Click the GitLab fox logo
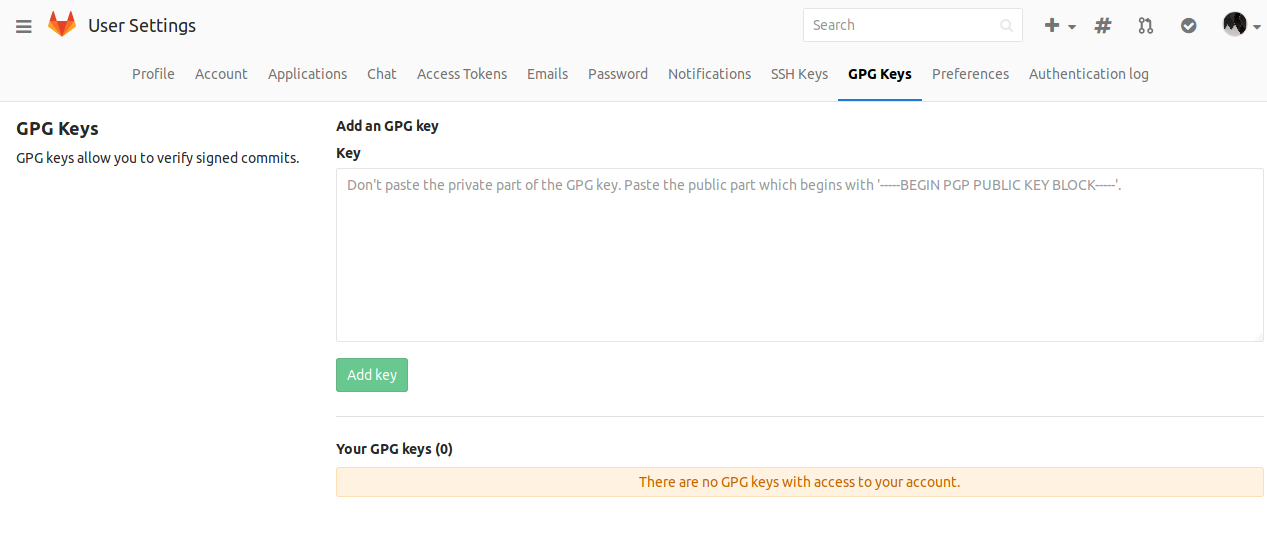This screenshot has width=1267, height=536. point(62,25)
